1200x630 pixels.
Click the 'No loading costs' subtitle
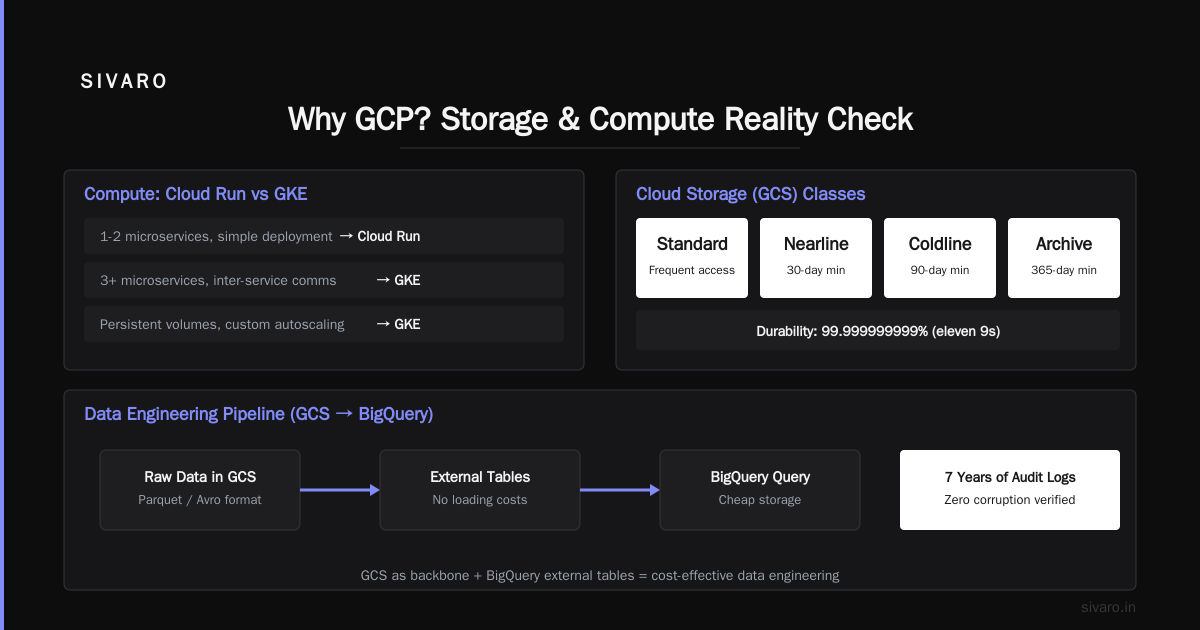480,500
